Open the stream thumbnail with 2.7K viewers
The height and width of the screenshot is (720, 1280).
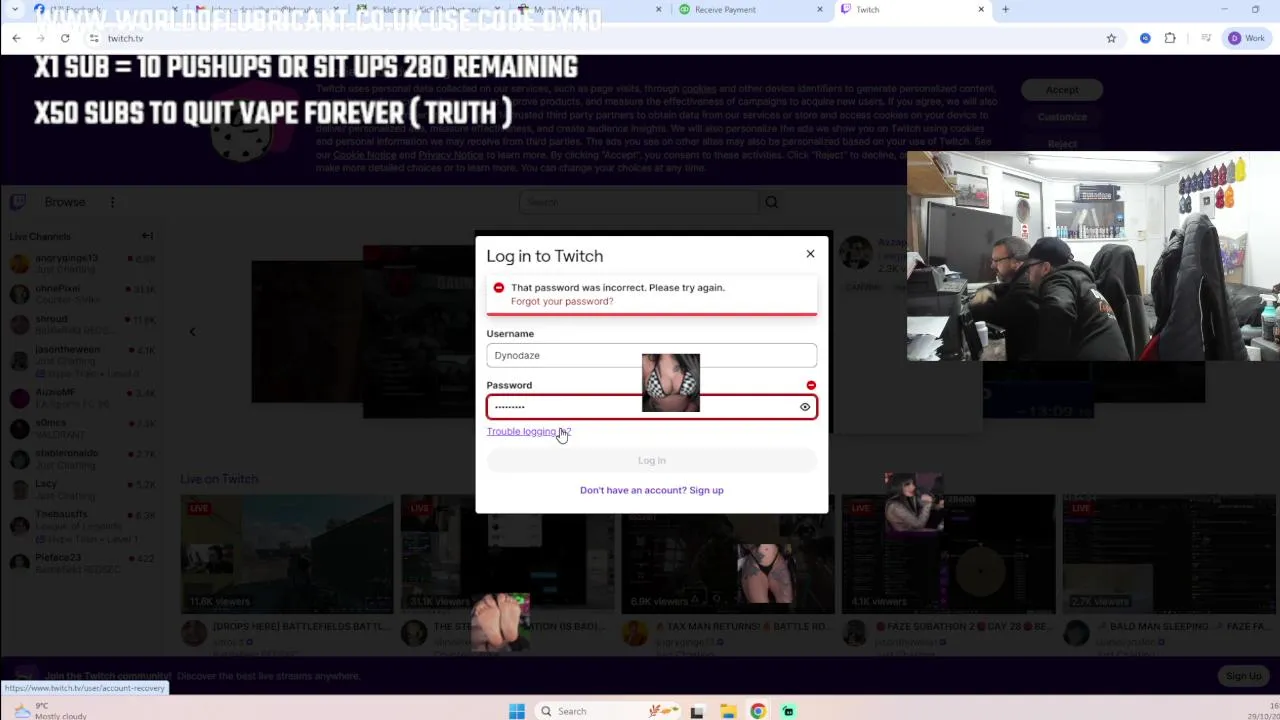[x=1168, y=553]
